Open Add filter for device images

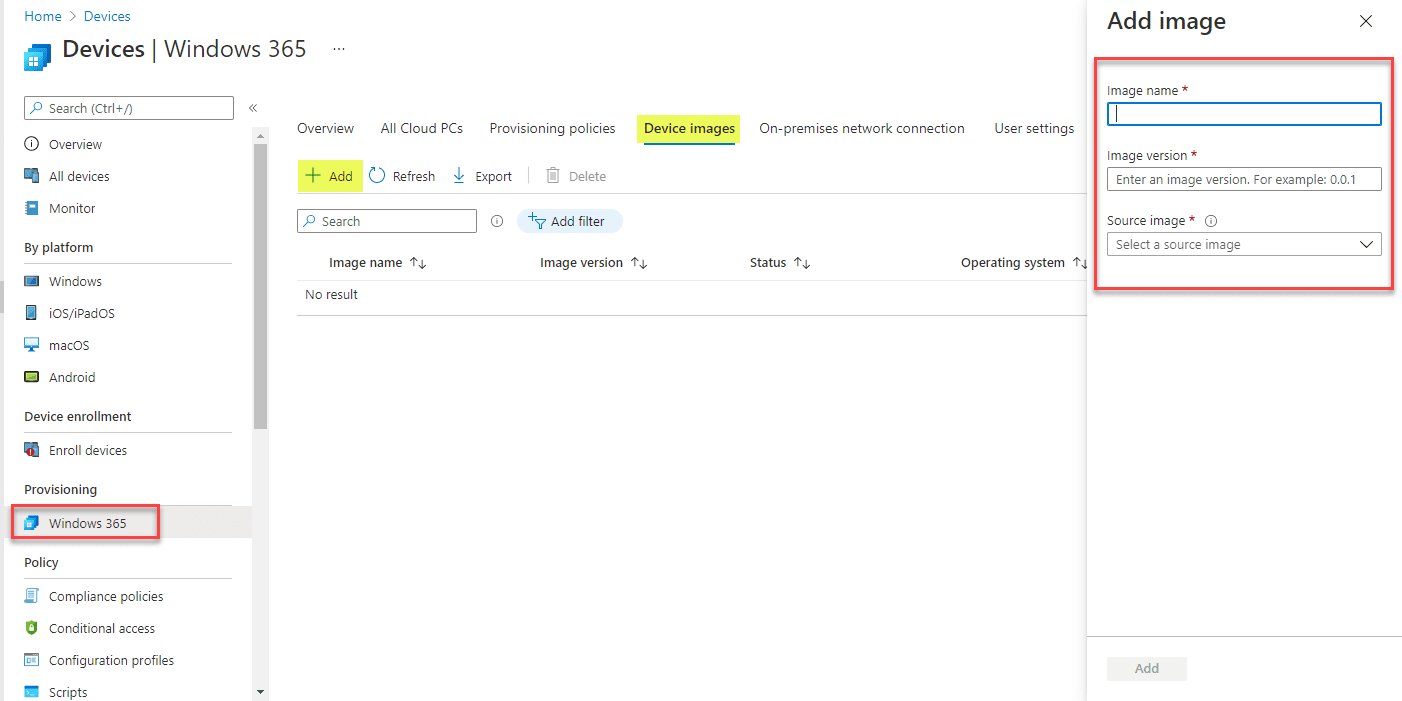569,221
